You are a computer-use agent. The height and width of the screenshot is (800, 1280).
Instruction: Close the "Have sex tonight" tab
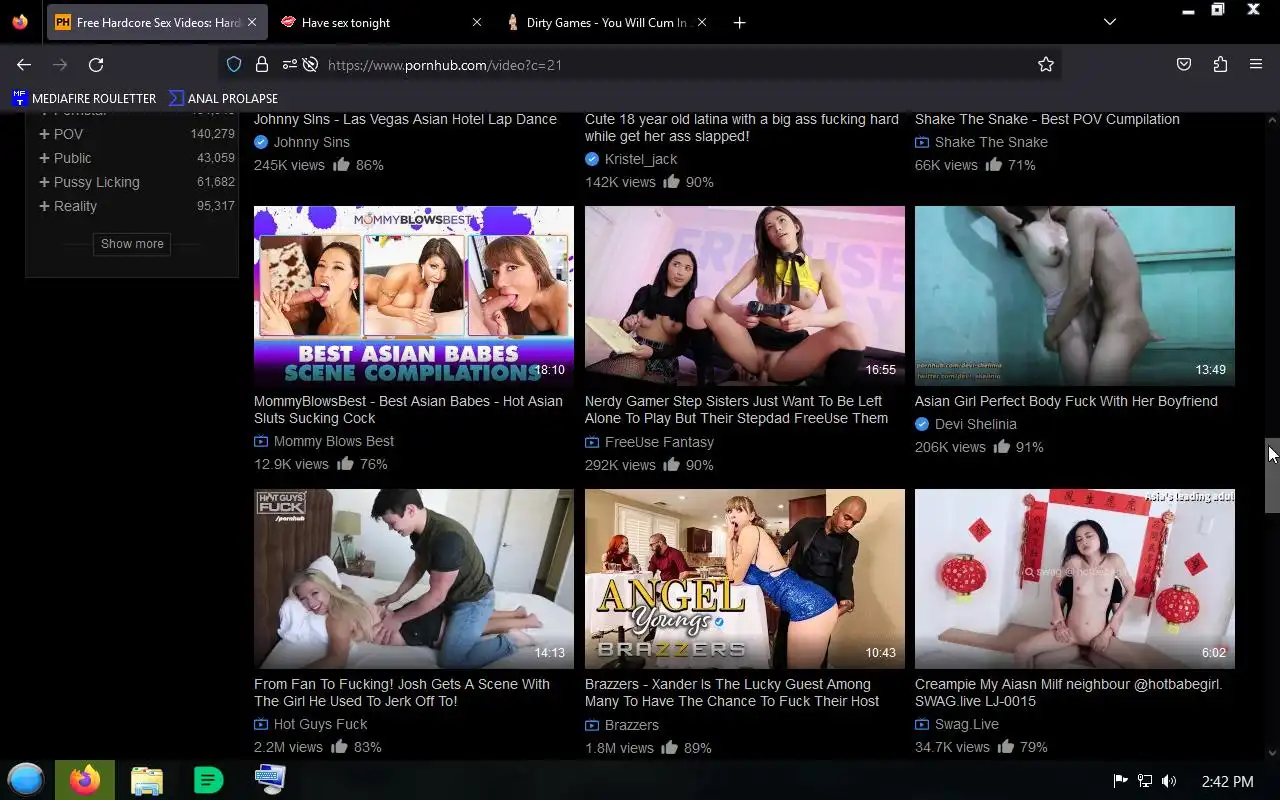pos(476,22)
